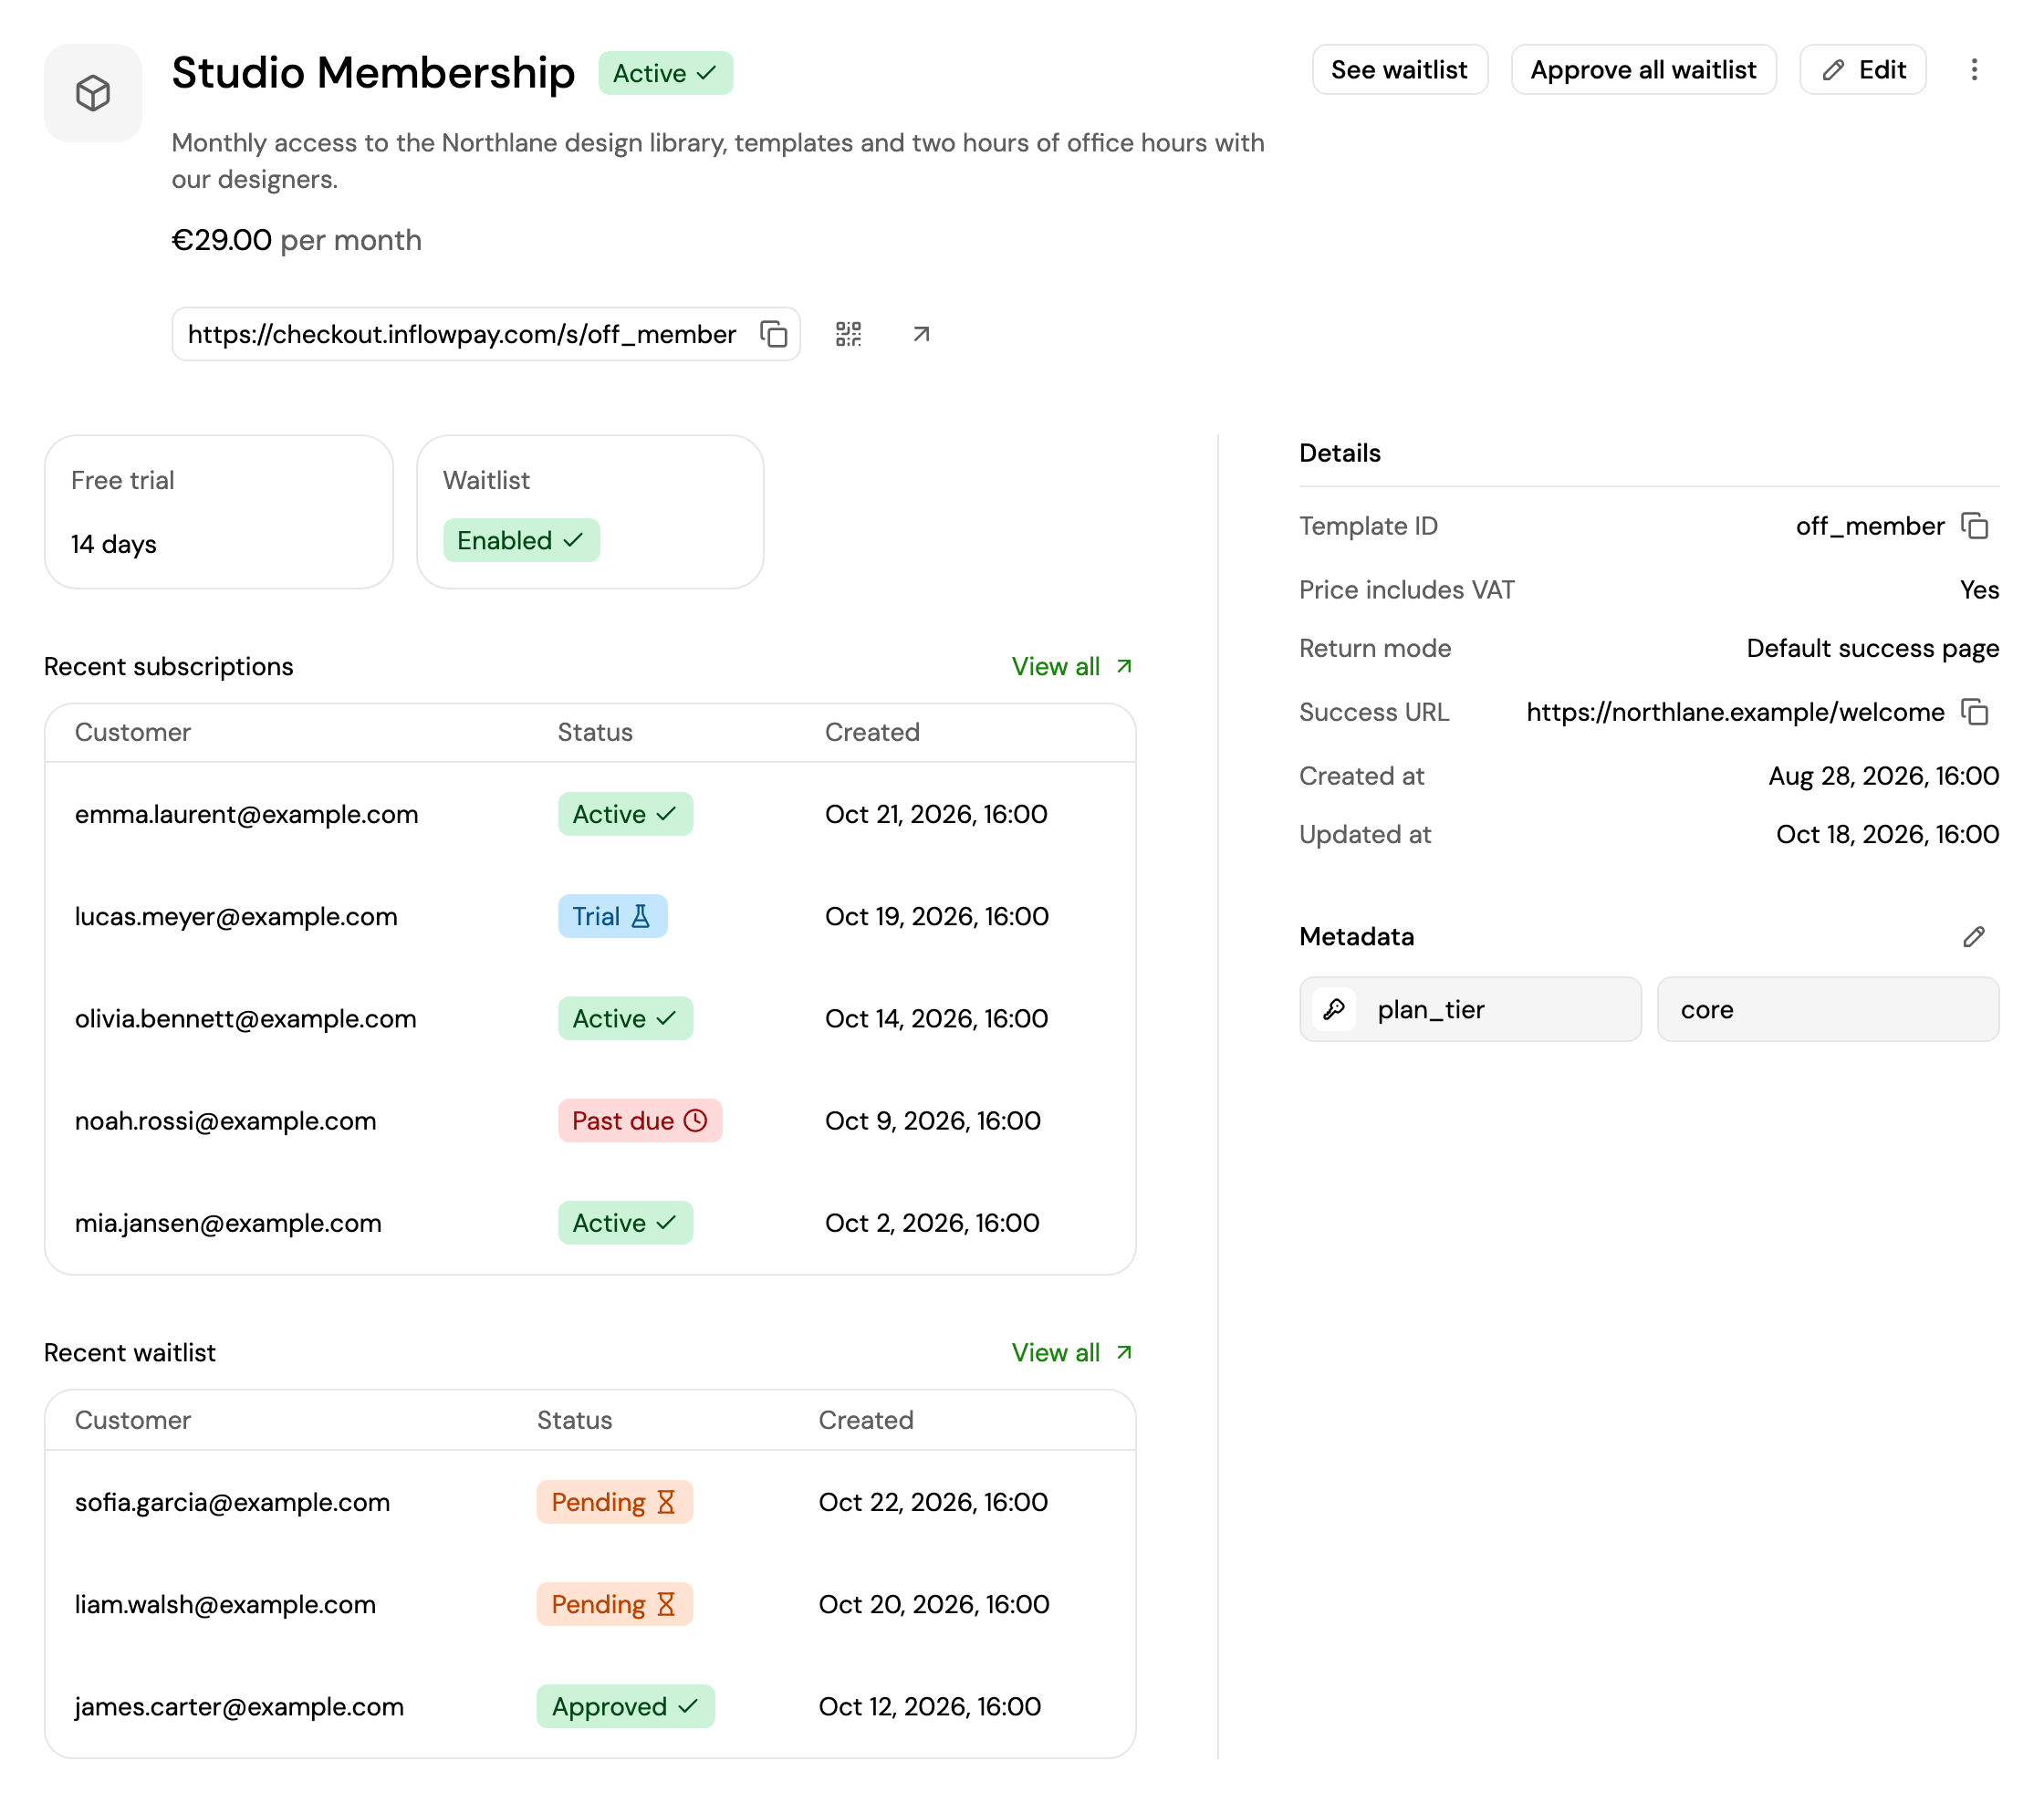2044x1803 pixels.
Task: Click the Default success page value
Action: tap(1872, 649)
